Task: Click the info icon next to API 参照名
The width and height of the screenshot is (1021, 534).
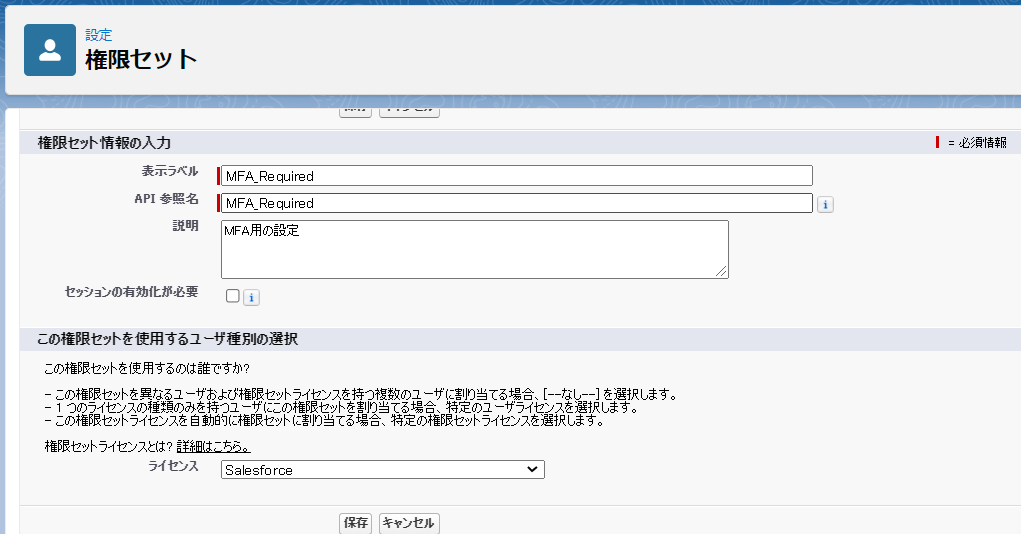Action: (x=825, y=204)
